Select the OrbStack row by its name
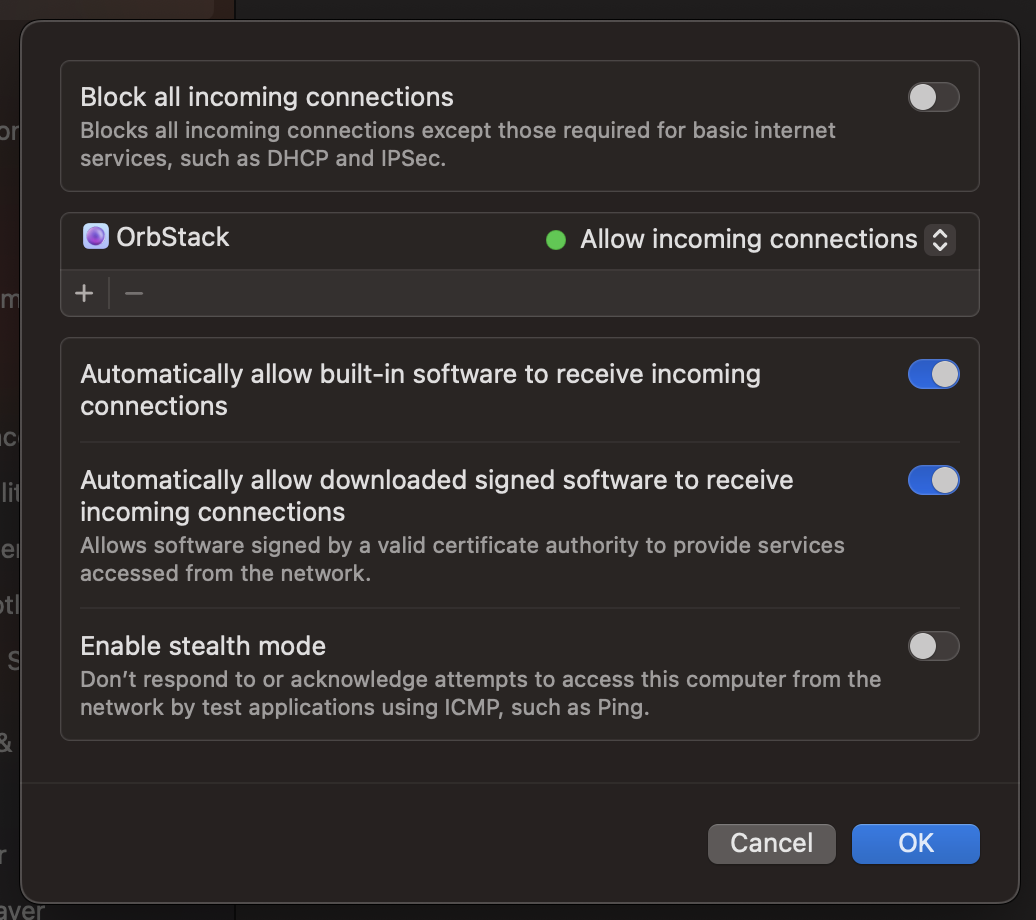The image size is (1036, 920). click(173, 237)
